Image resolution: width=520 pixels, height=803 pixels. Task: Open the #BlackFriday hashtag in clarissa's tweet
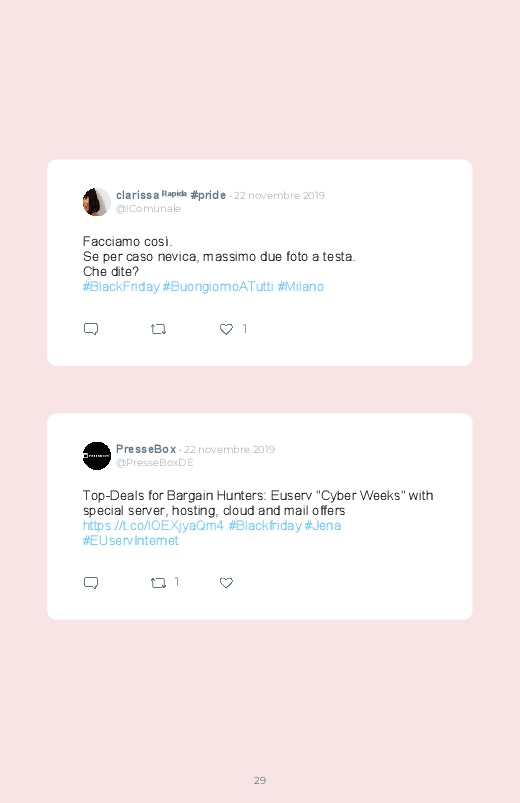click(121, 286)
